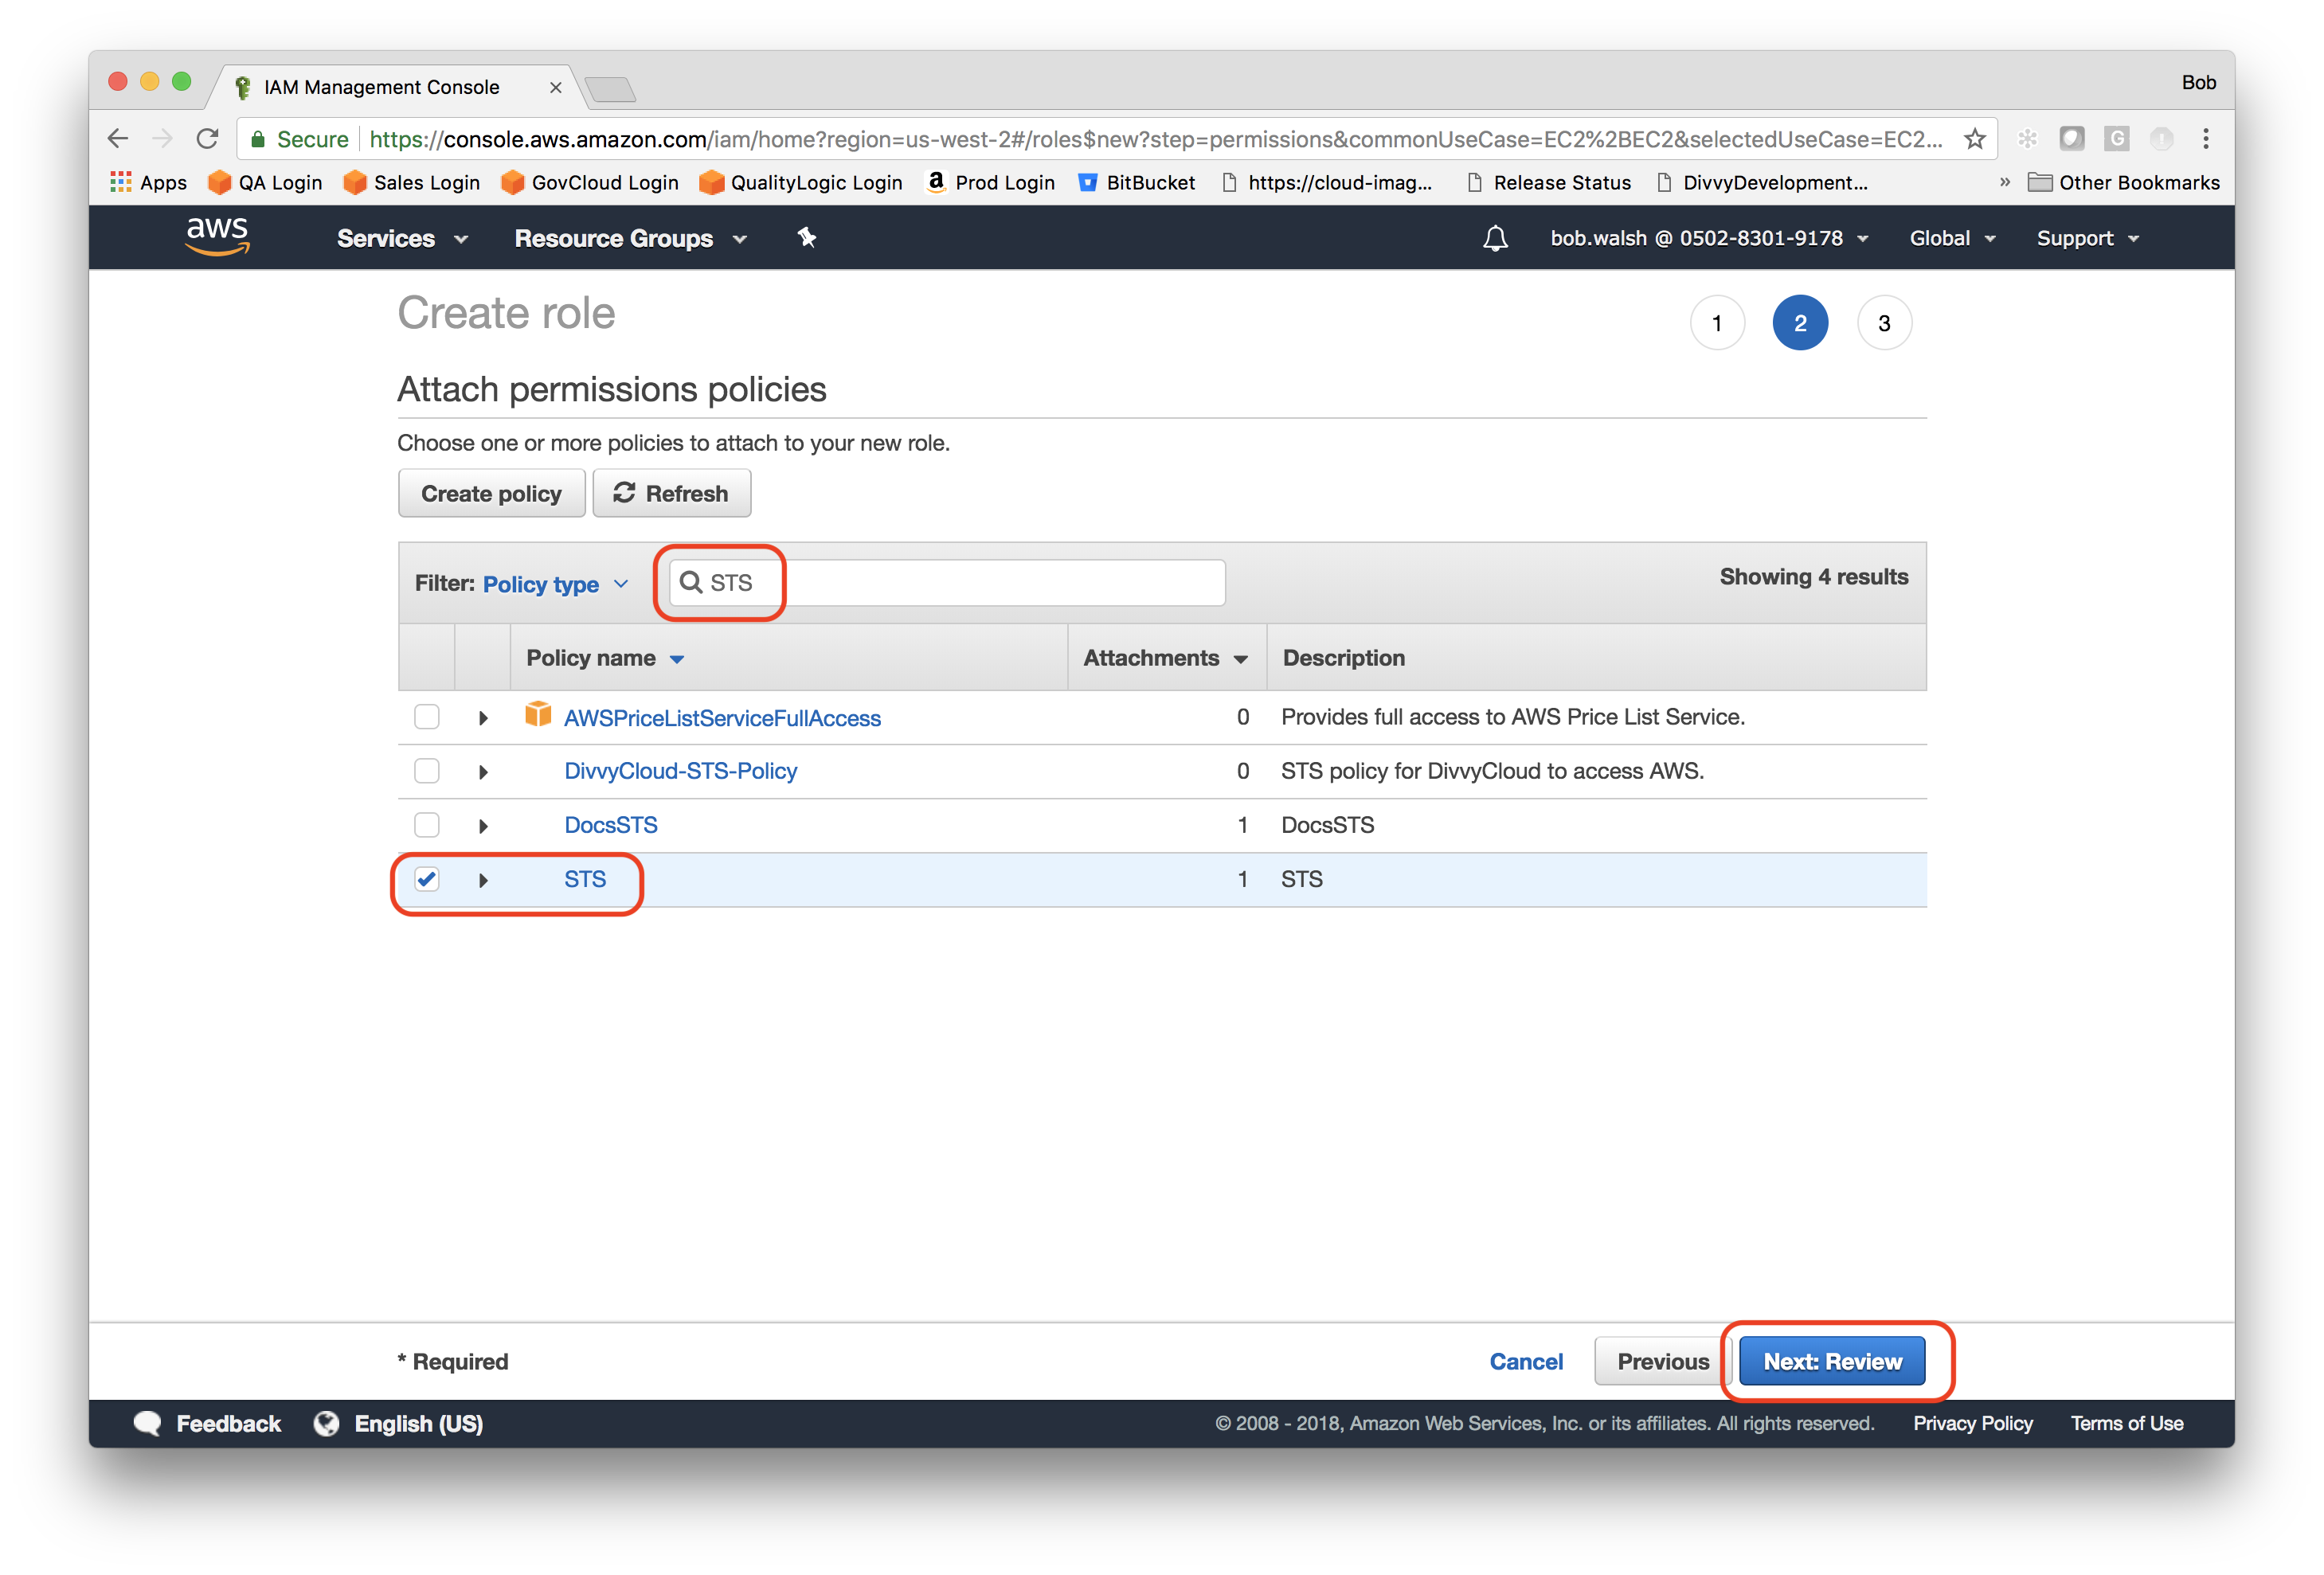Click the Next: Review button
This screenshot has width=2324, height=1575.
point(1832,1361)
